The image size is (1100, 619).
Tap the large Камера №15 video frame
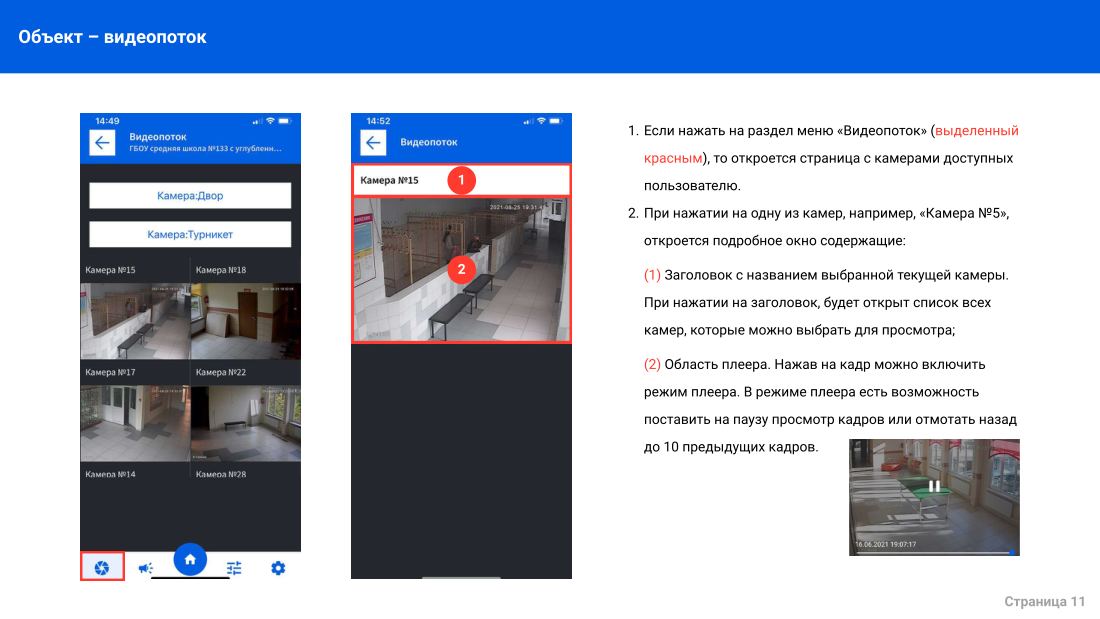point(461,269)
